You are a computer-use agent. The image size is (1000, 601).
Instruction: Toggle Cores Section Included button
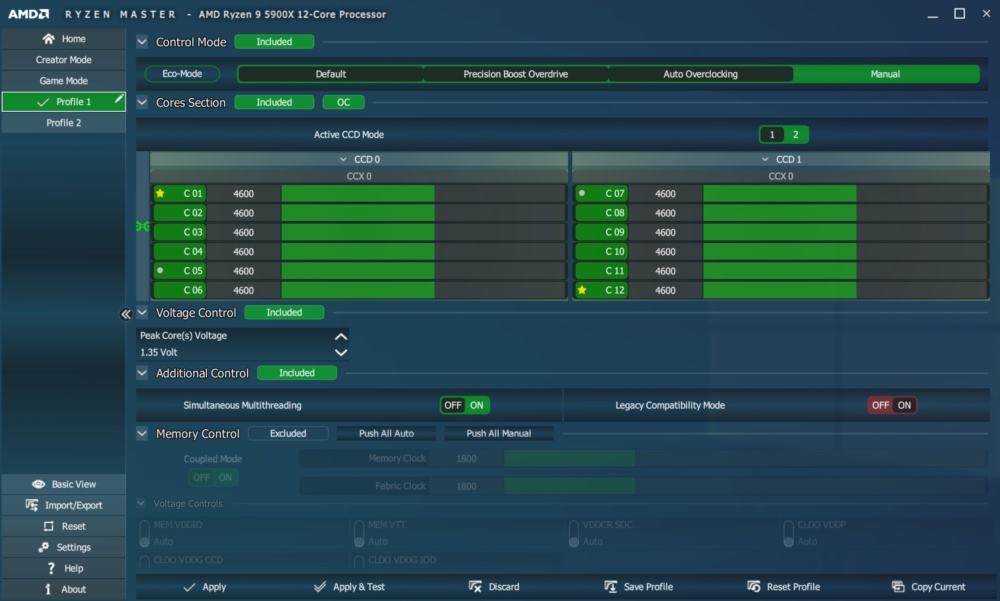point(274,102)
